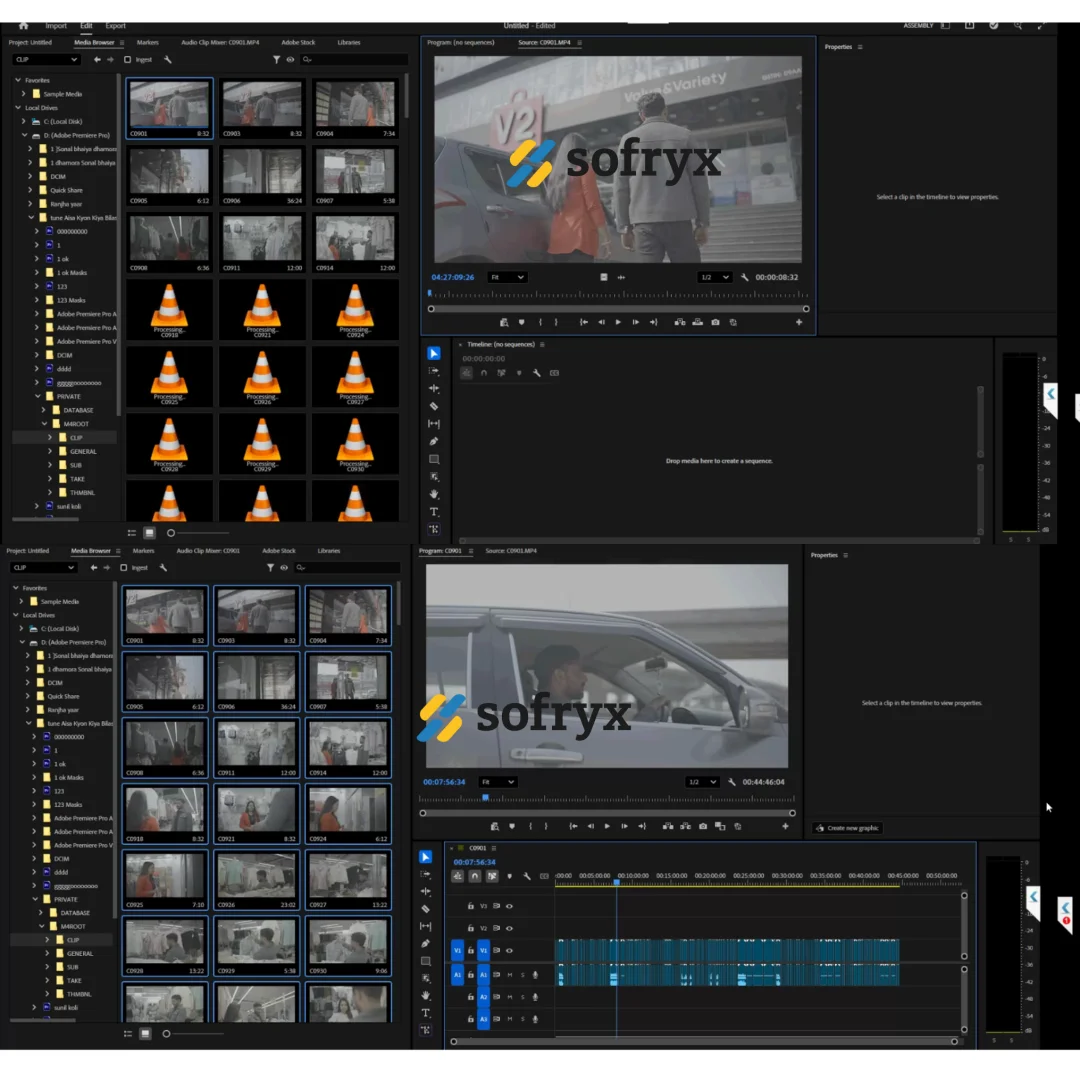The height and width of the screenshot is (1080, 1080).
Task: Toggle the snap magnet in the C0901 timeline
Action: 475,876
